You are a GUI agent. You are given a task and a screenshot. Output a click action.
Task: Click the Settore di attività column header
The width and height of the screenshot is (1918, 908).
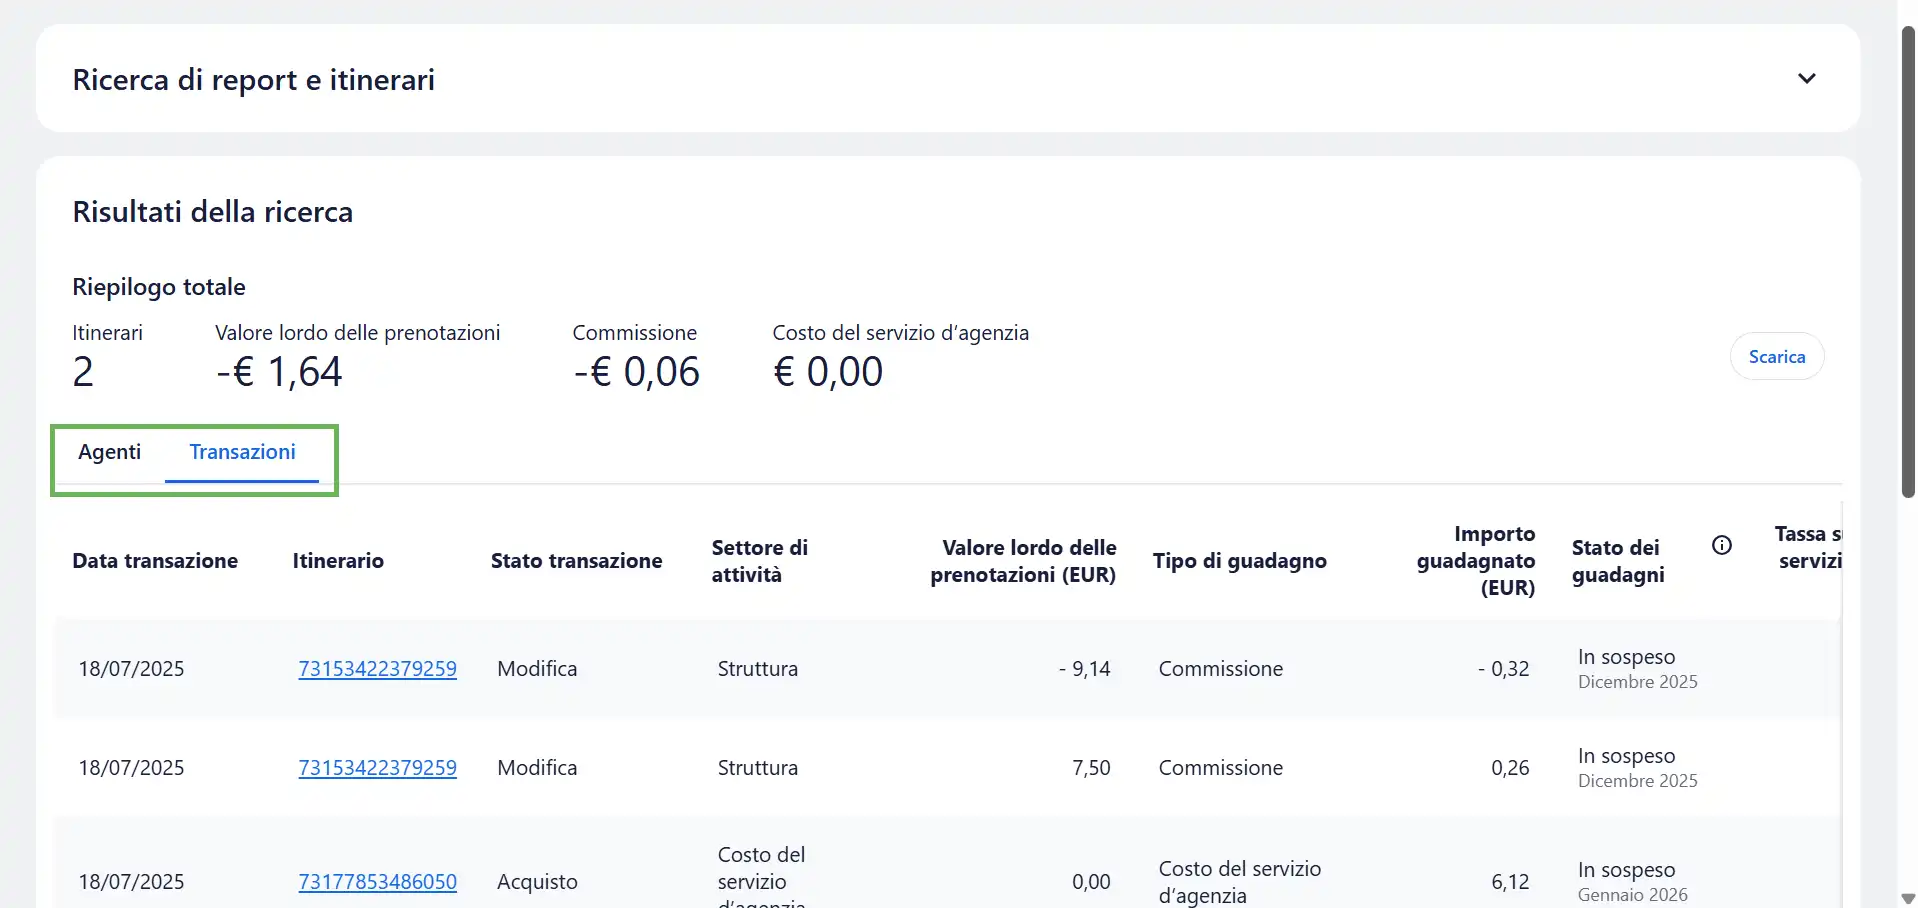coord(759,561)
